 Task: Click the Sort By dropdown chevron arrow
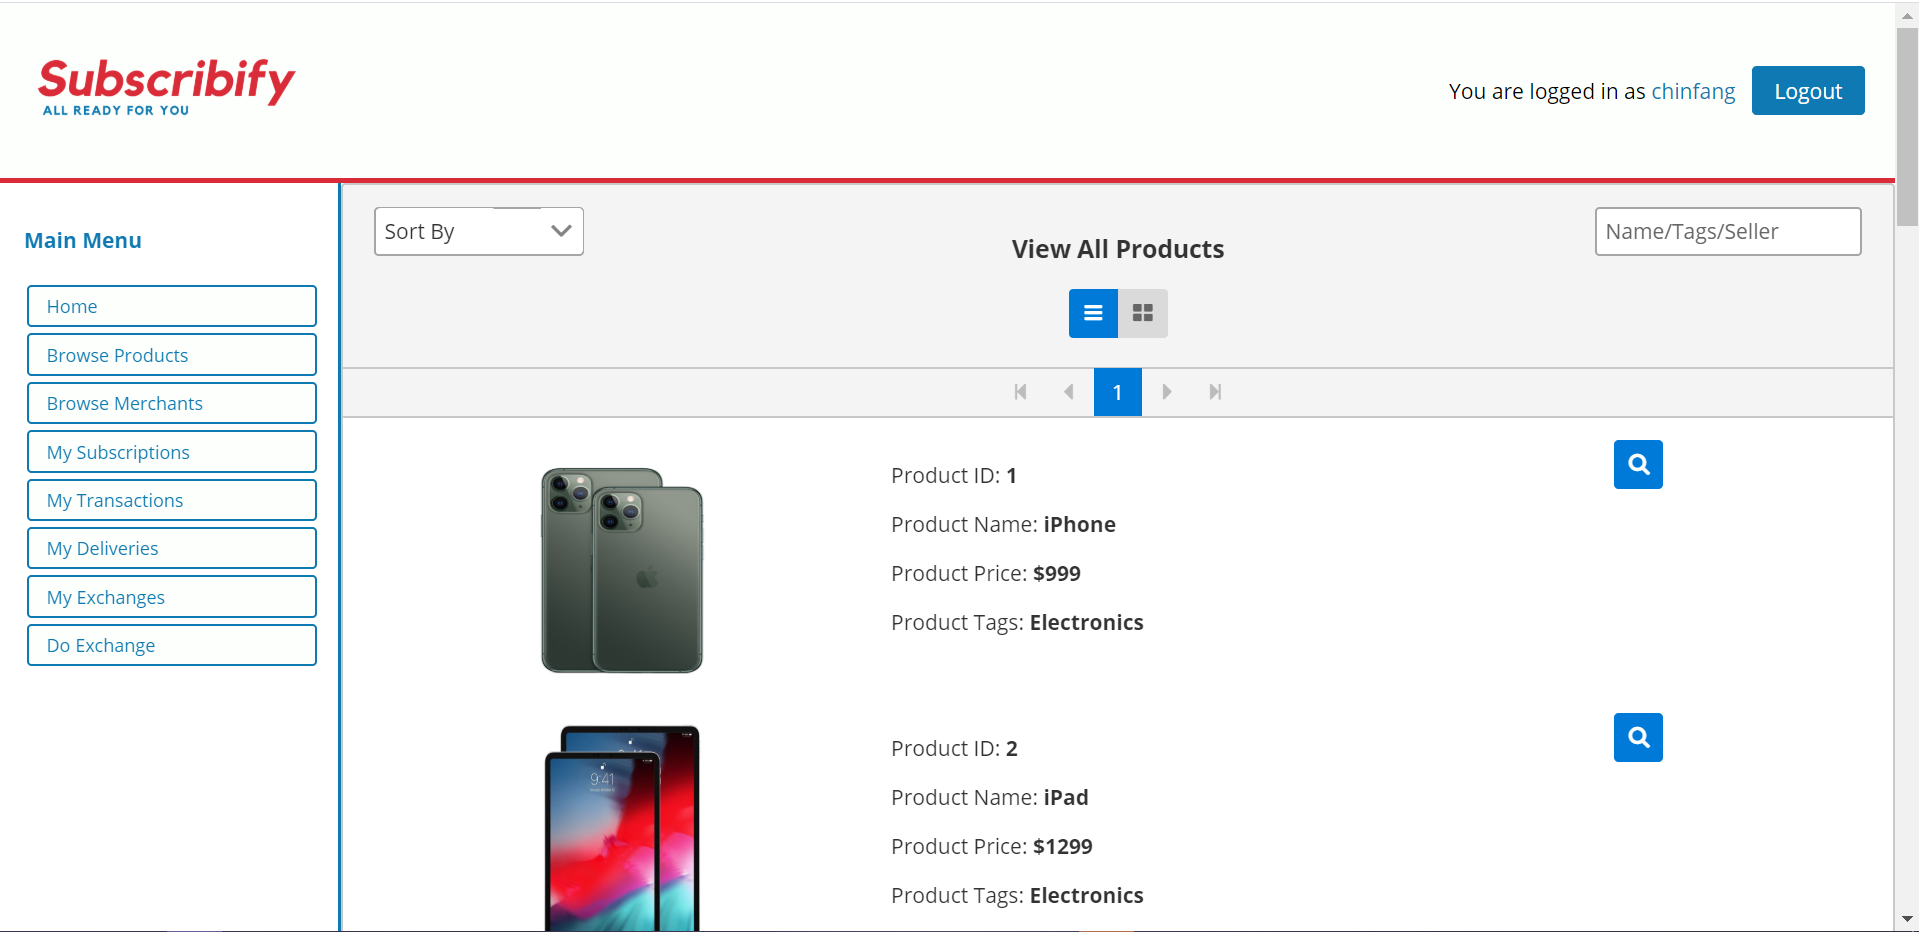561,231
